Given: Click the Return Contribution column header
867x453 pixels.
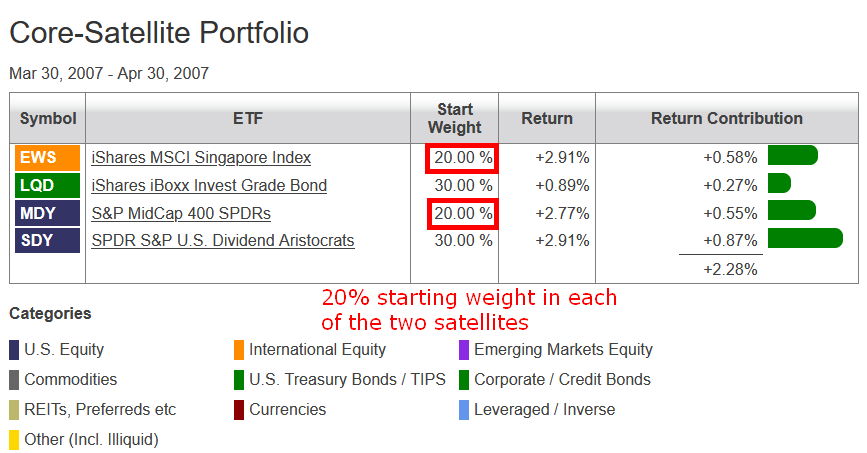Looking at the screenshot, I should pyautogui.click(x=727, y=118).
